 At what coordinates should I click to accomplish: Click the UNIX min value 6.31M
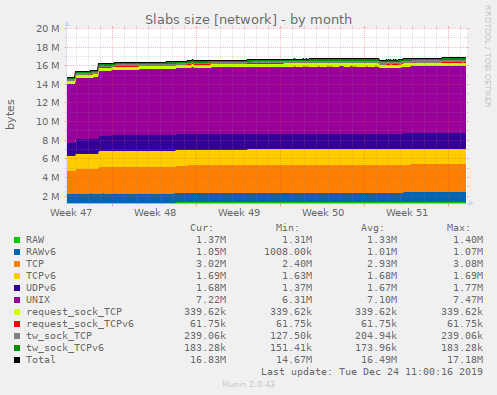(x=297, y=300)
